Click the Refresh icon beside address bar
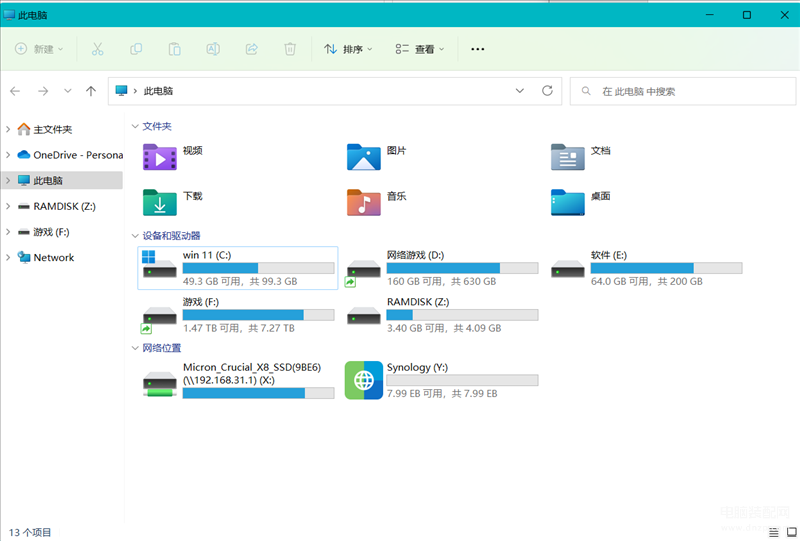800x541 pixels. (547, 91)
